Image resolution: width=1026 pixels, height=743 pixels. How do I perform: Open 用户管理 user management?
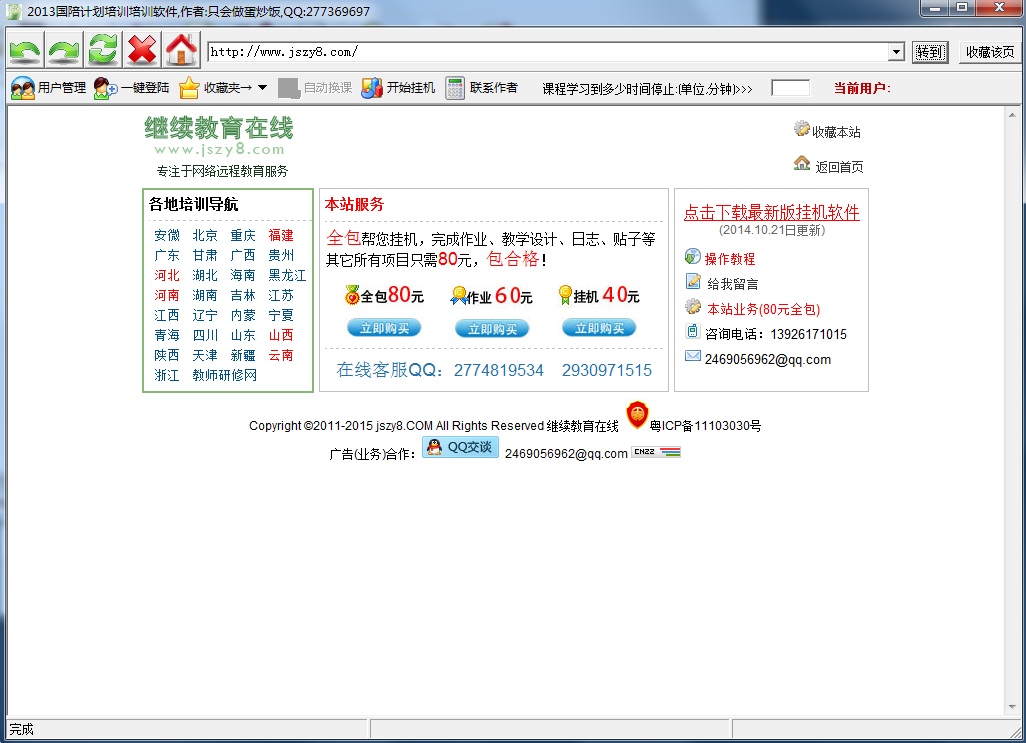[x=48, y=88]
